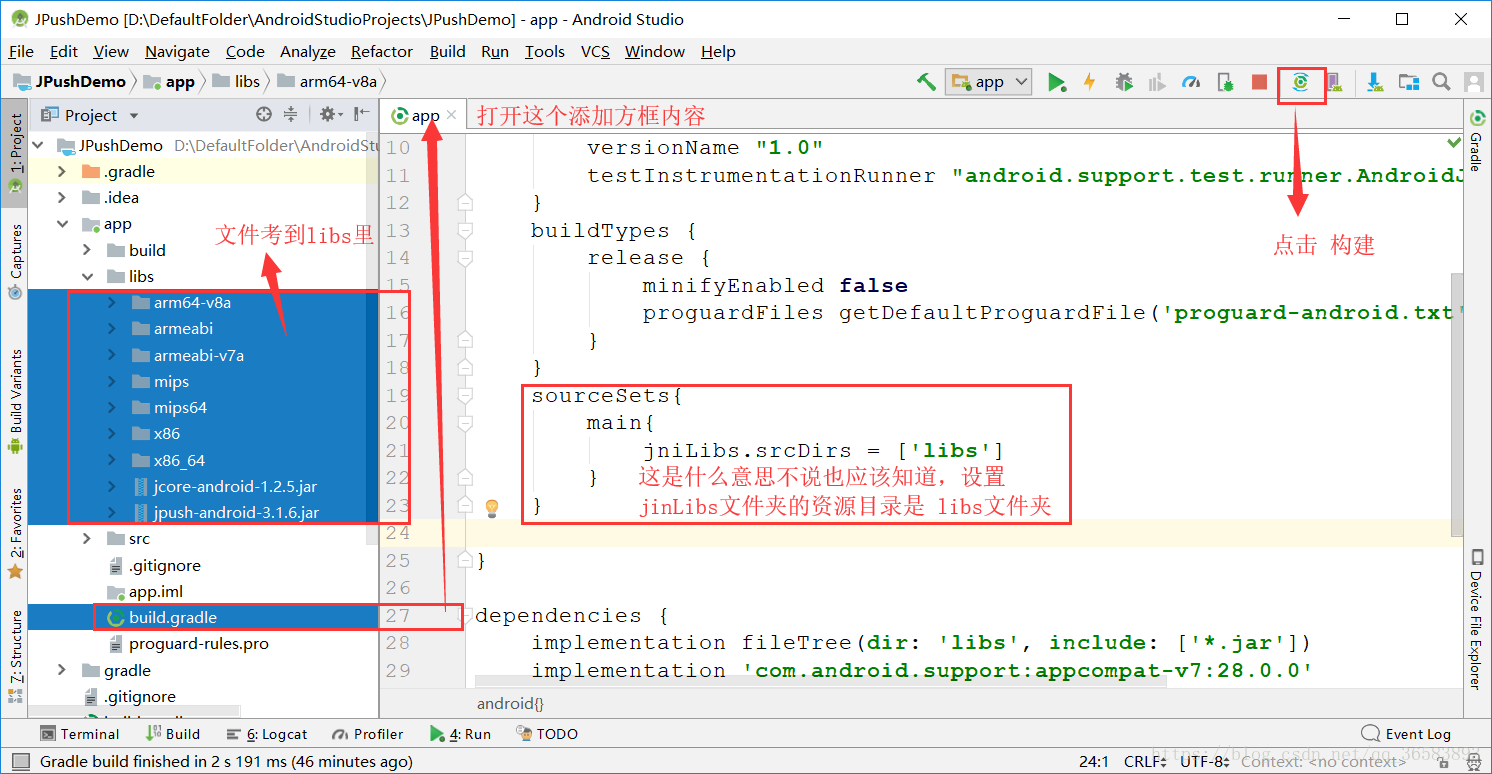Image resolution: width=1492 pixels, height=774 pixels.
Task: Collapse all in Project panel
Action: 290,115
